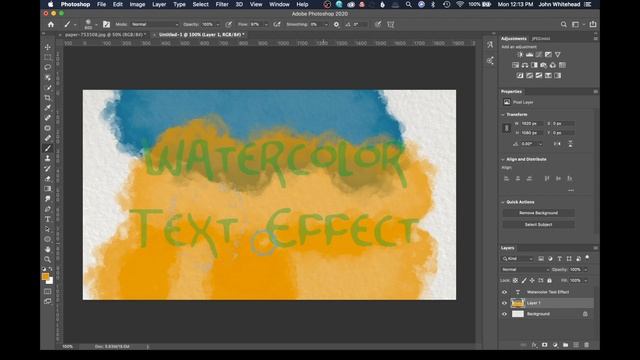Toggle link width and height
The height and width of the screenshot is (360, 640).
(507, 128)
